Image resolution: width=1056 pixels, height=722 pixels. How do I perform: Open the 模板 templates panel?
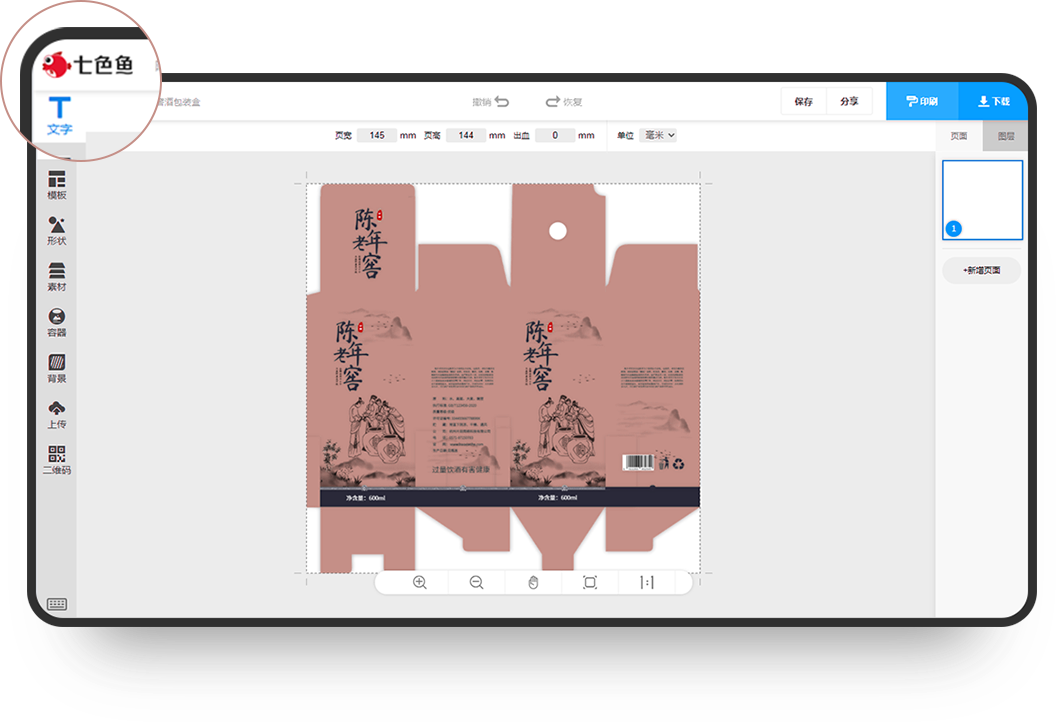click(x=57, y=185)
